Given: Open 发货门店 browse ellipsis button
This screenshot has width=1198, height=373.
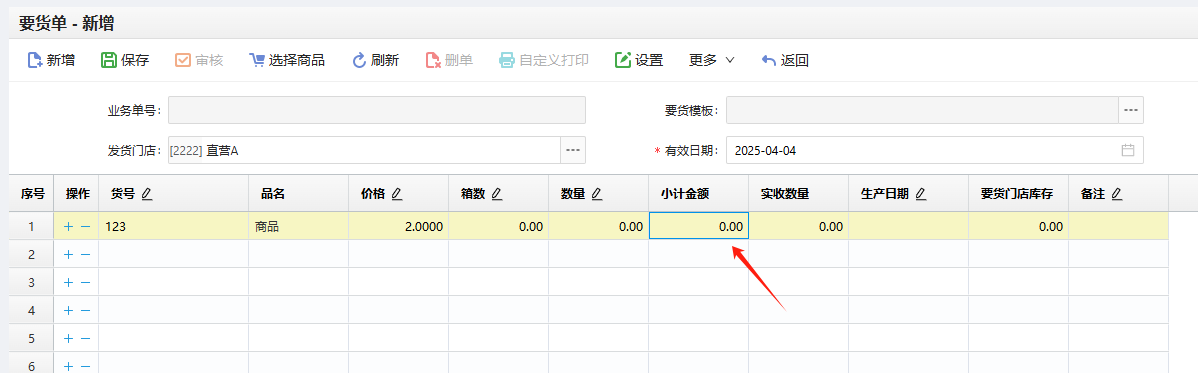Looking at the screenshot, I should (573, 151).
